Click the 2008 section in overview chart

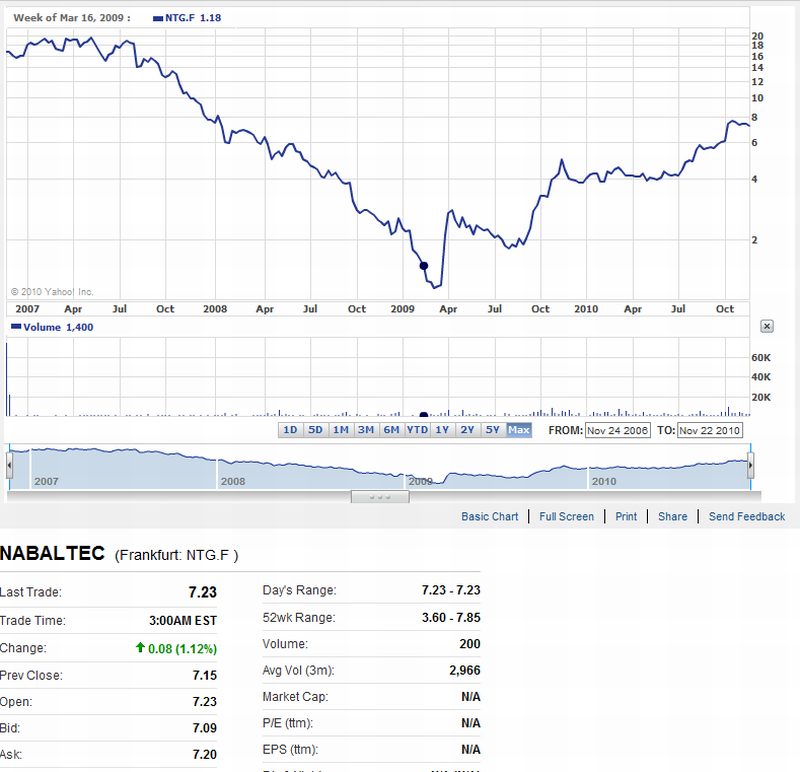(x=311, y=468)
